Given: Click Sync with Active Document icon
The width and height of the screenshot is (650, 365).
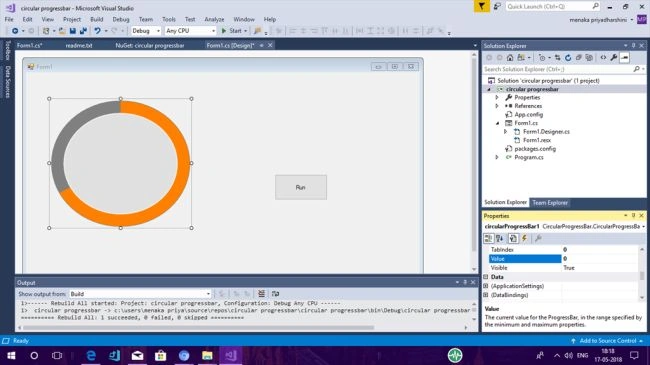Looking at the screenshot, I should tap(558, 58).
